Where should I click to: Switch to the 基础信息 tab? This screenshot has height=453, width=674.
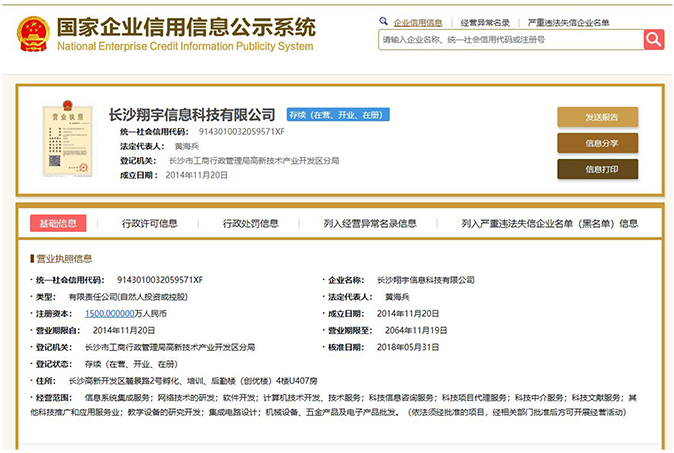(x=58, y=223)
